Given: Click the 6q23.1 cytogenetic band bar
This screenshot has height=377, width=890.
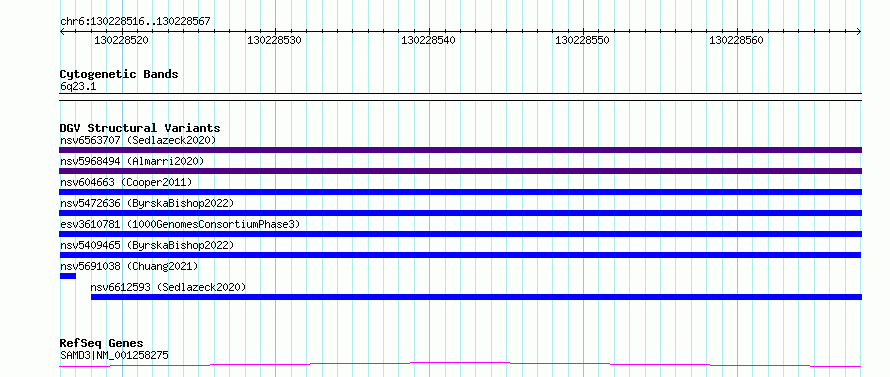Looking at the screenshot, I should pyautogui.click(x=460, y=97).
